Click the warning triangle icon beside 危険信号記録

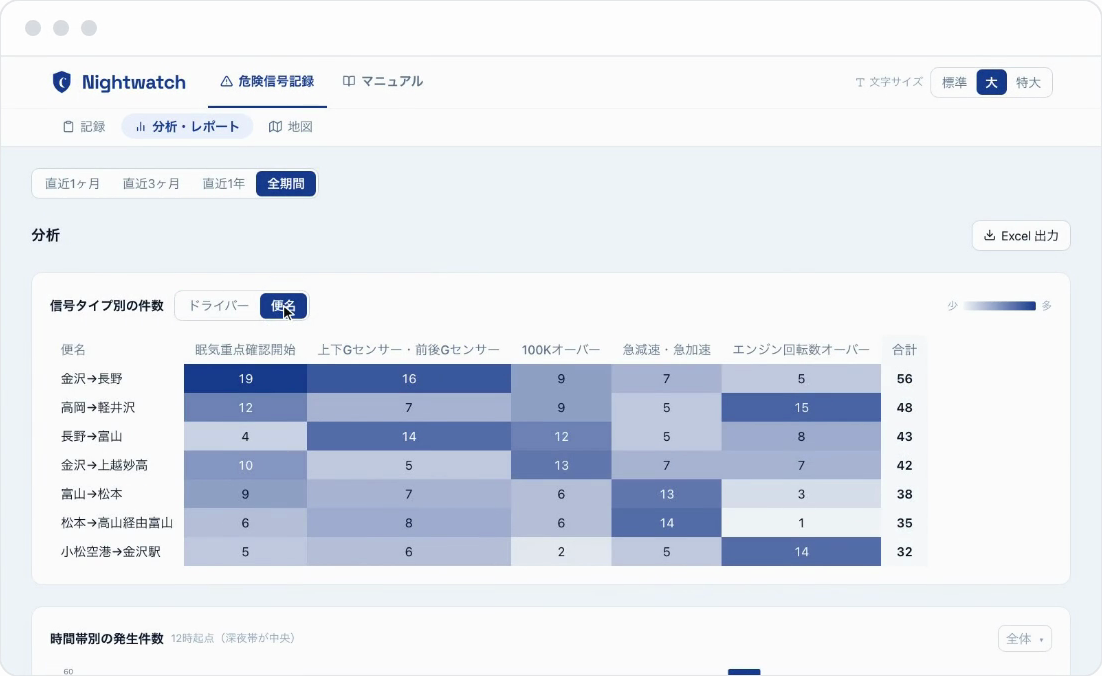226,82
